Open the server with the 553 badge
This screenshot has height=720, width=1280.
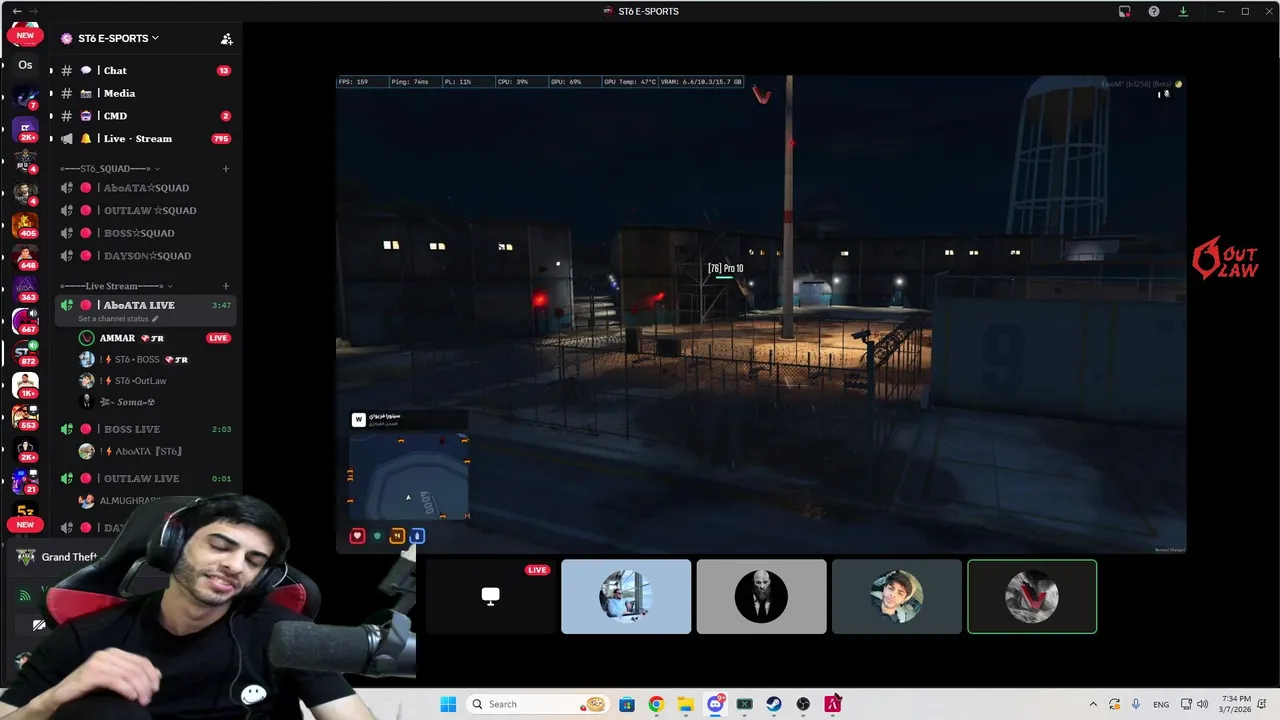click(25, 417)
